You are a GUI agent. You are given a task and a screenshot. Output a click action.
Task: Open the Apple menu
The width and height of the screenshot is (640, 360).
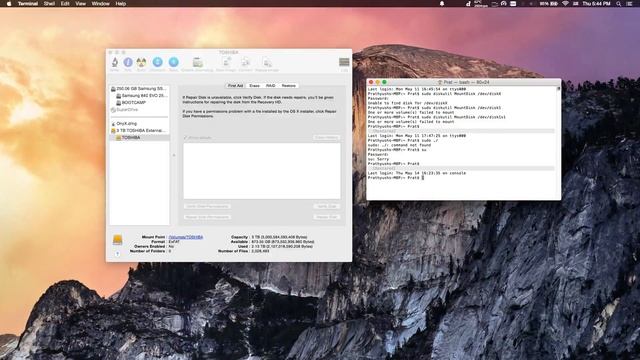point(9,4)
